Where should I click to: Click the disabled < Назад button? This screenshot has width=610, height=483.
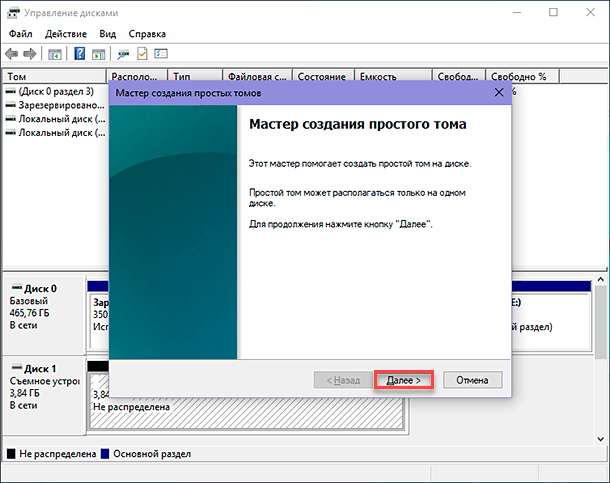[x=343, y=380]
